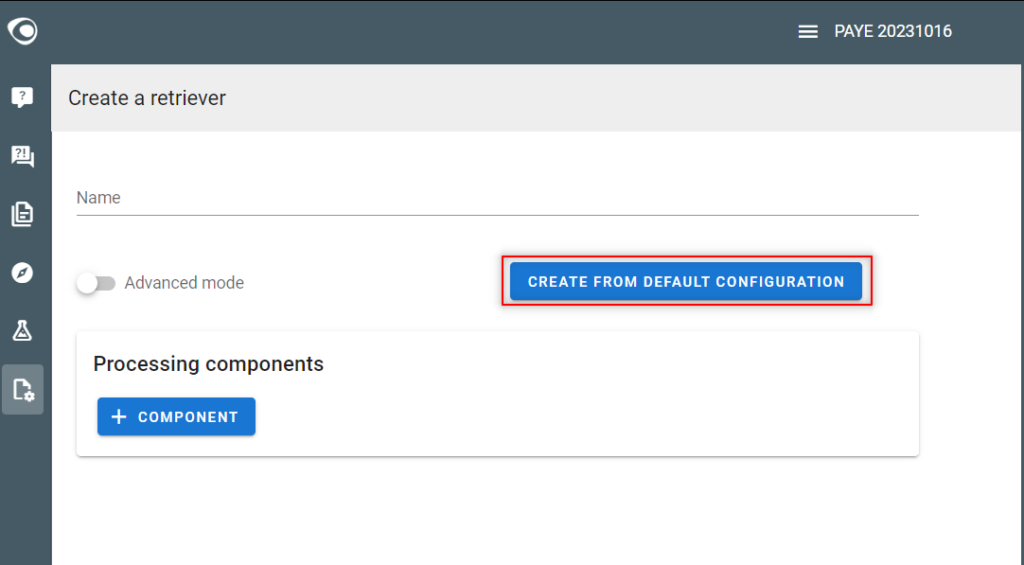Open the hamburger menu next to PAYE 20231016
The width and height of the screenshot is (1024, 565).
click(808, 31)
